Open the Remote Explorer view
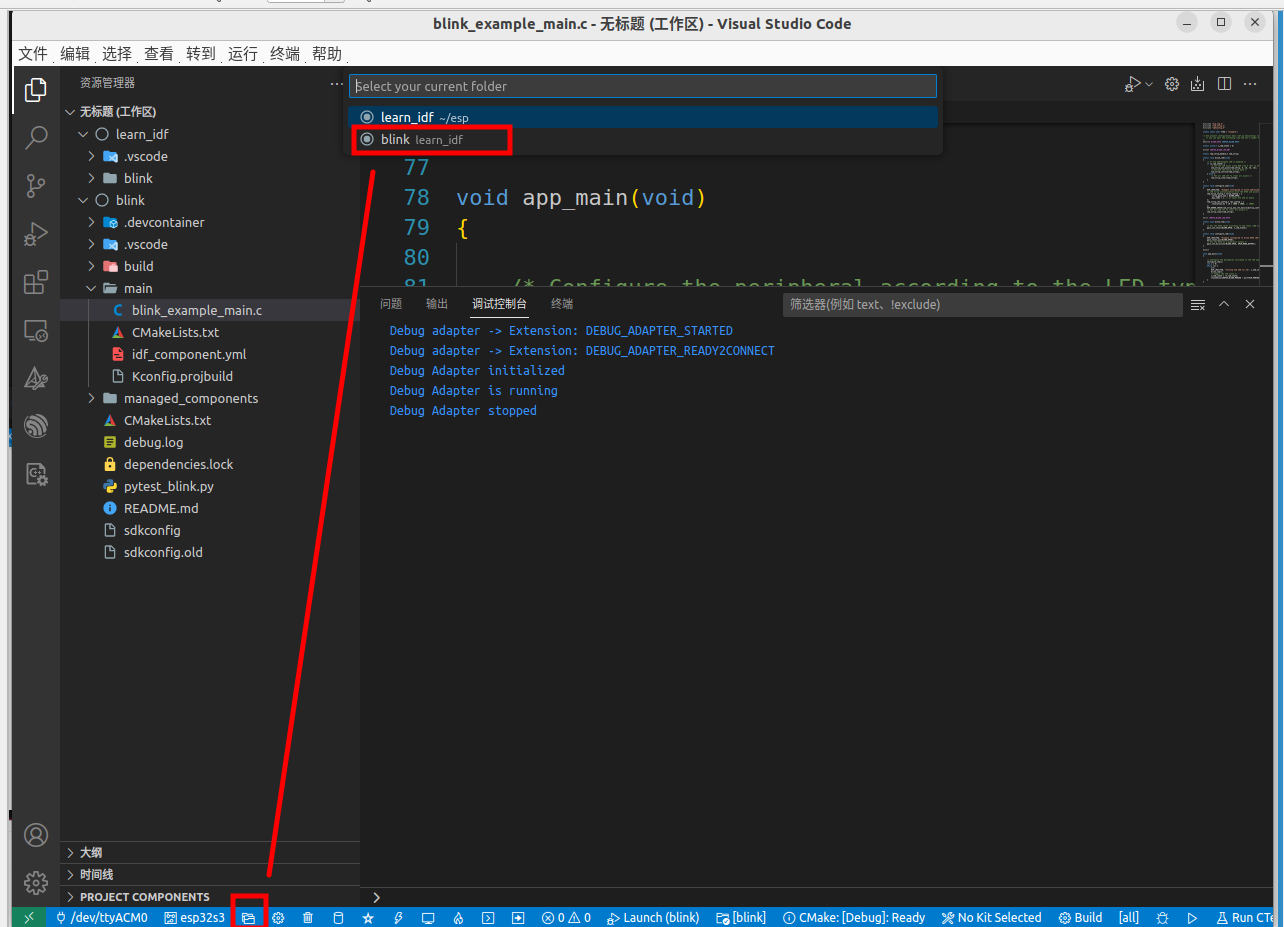Image resolution: width=1284 pixels, height=927 pixels. tap(36, 330)
